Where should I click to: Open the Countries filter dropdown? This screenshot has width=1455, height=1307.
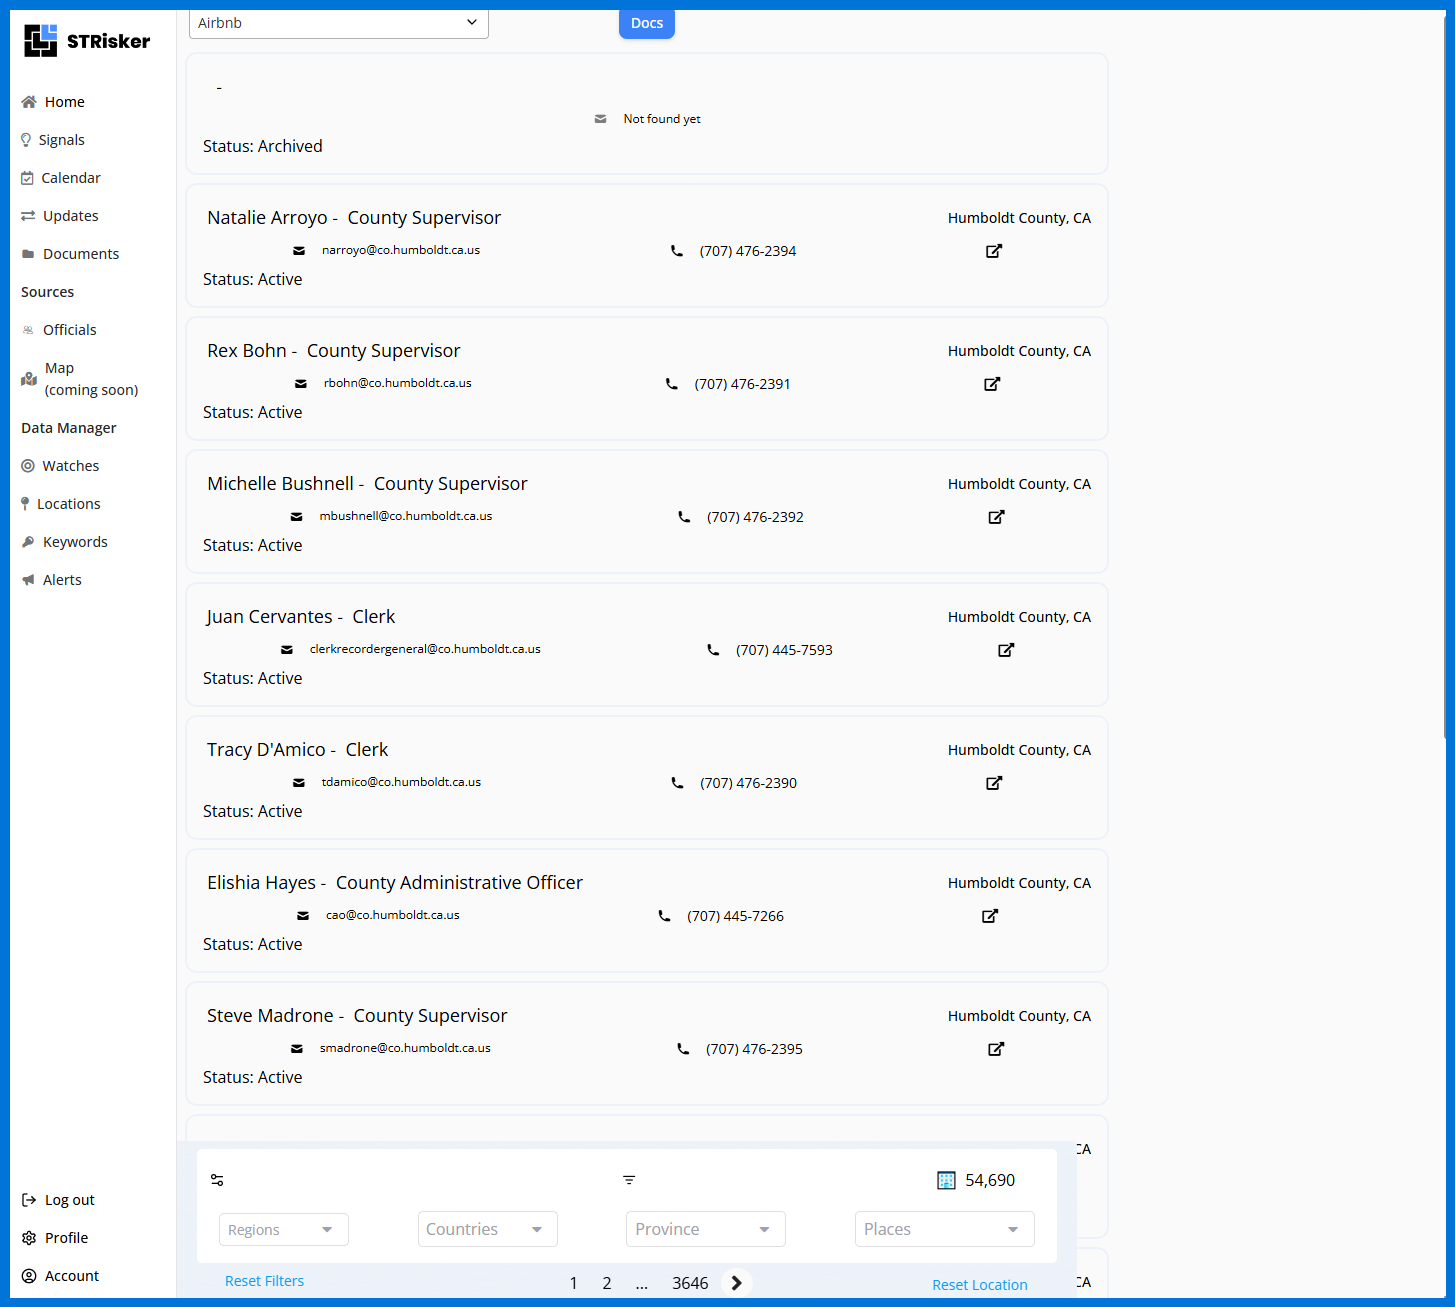click(x=487, y=1229)
